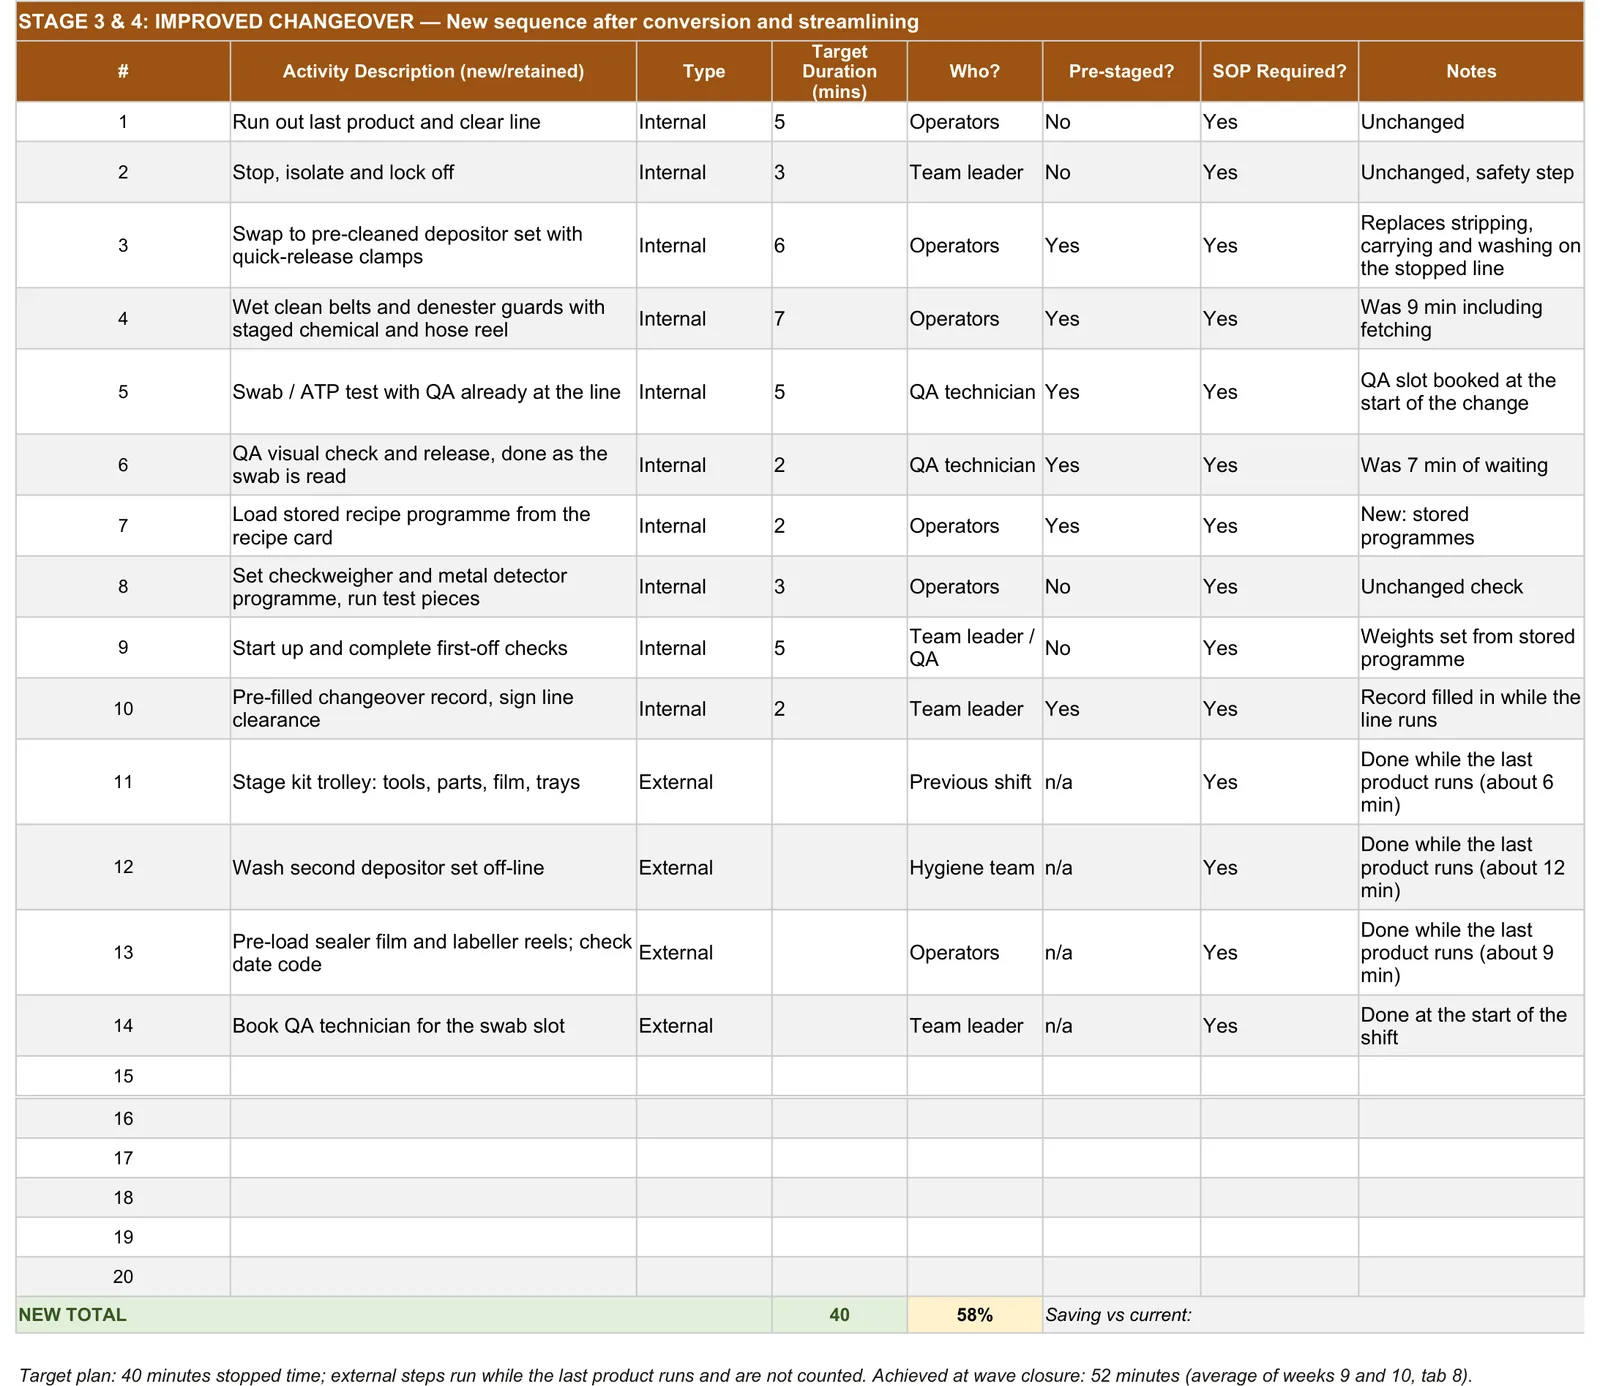Viewport: 1600px width, 1386px height.
Task: Click 'Wash second depositor set off-line' cell
Action: click(x=433, y=867)
